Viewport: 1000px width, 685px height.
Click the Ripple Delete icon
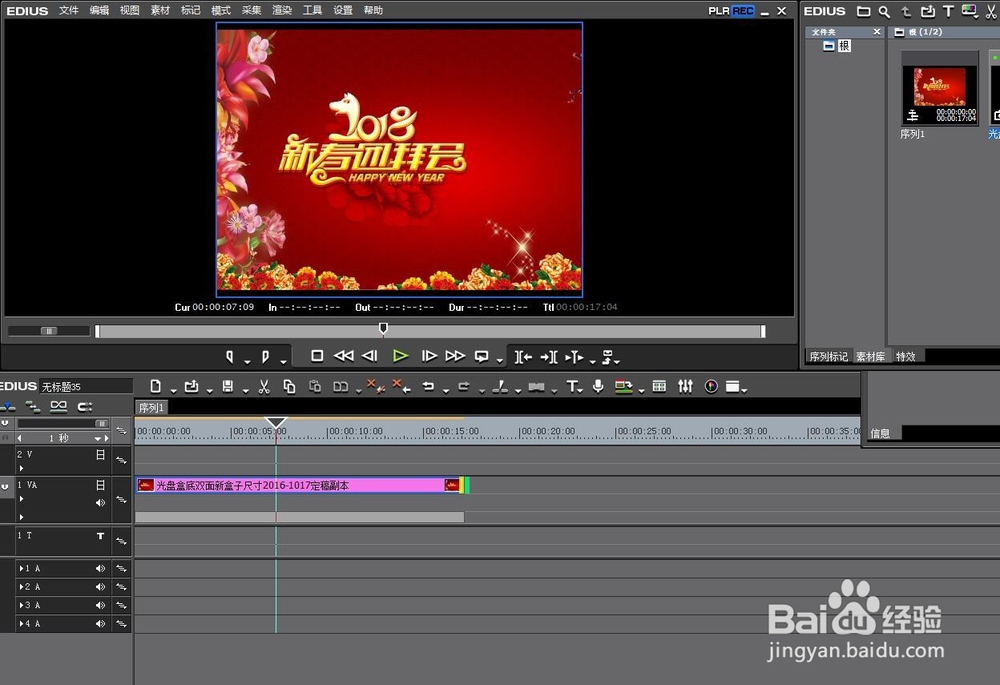point(402,387)
